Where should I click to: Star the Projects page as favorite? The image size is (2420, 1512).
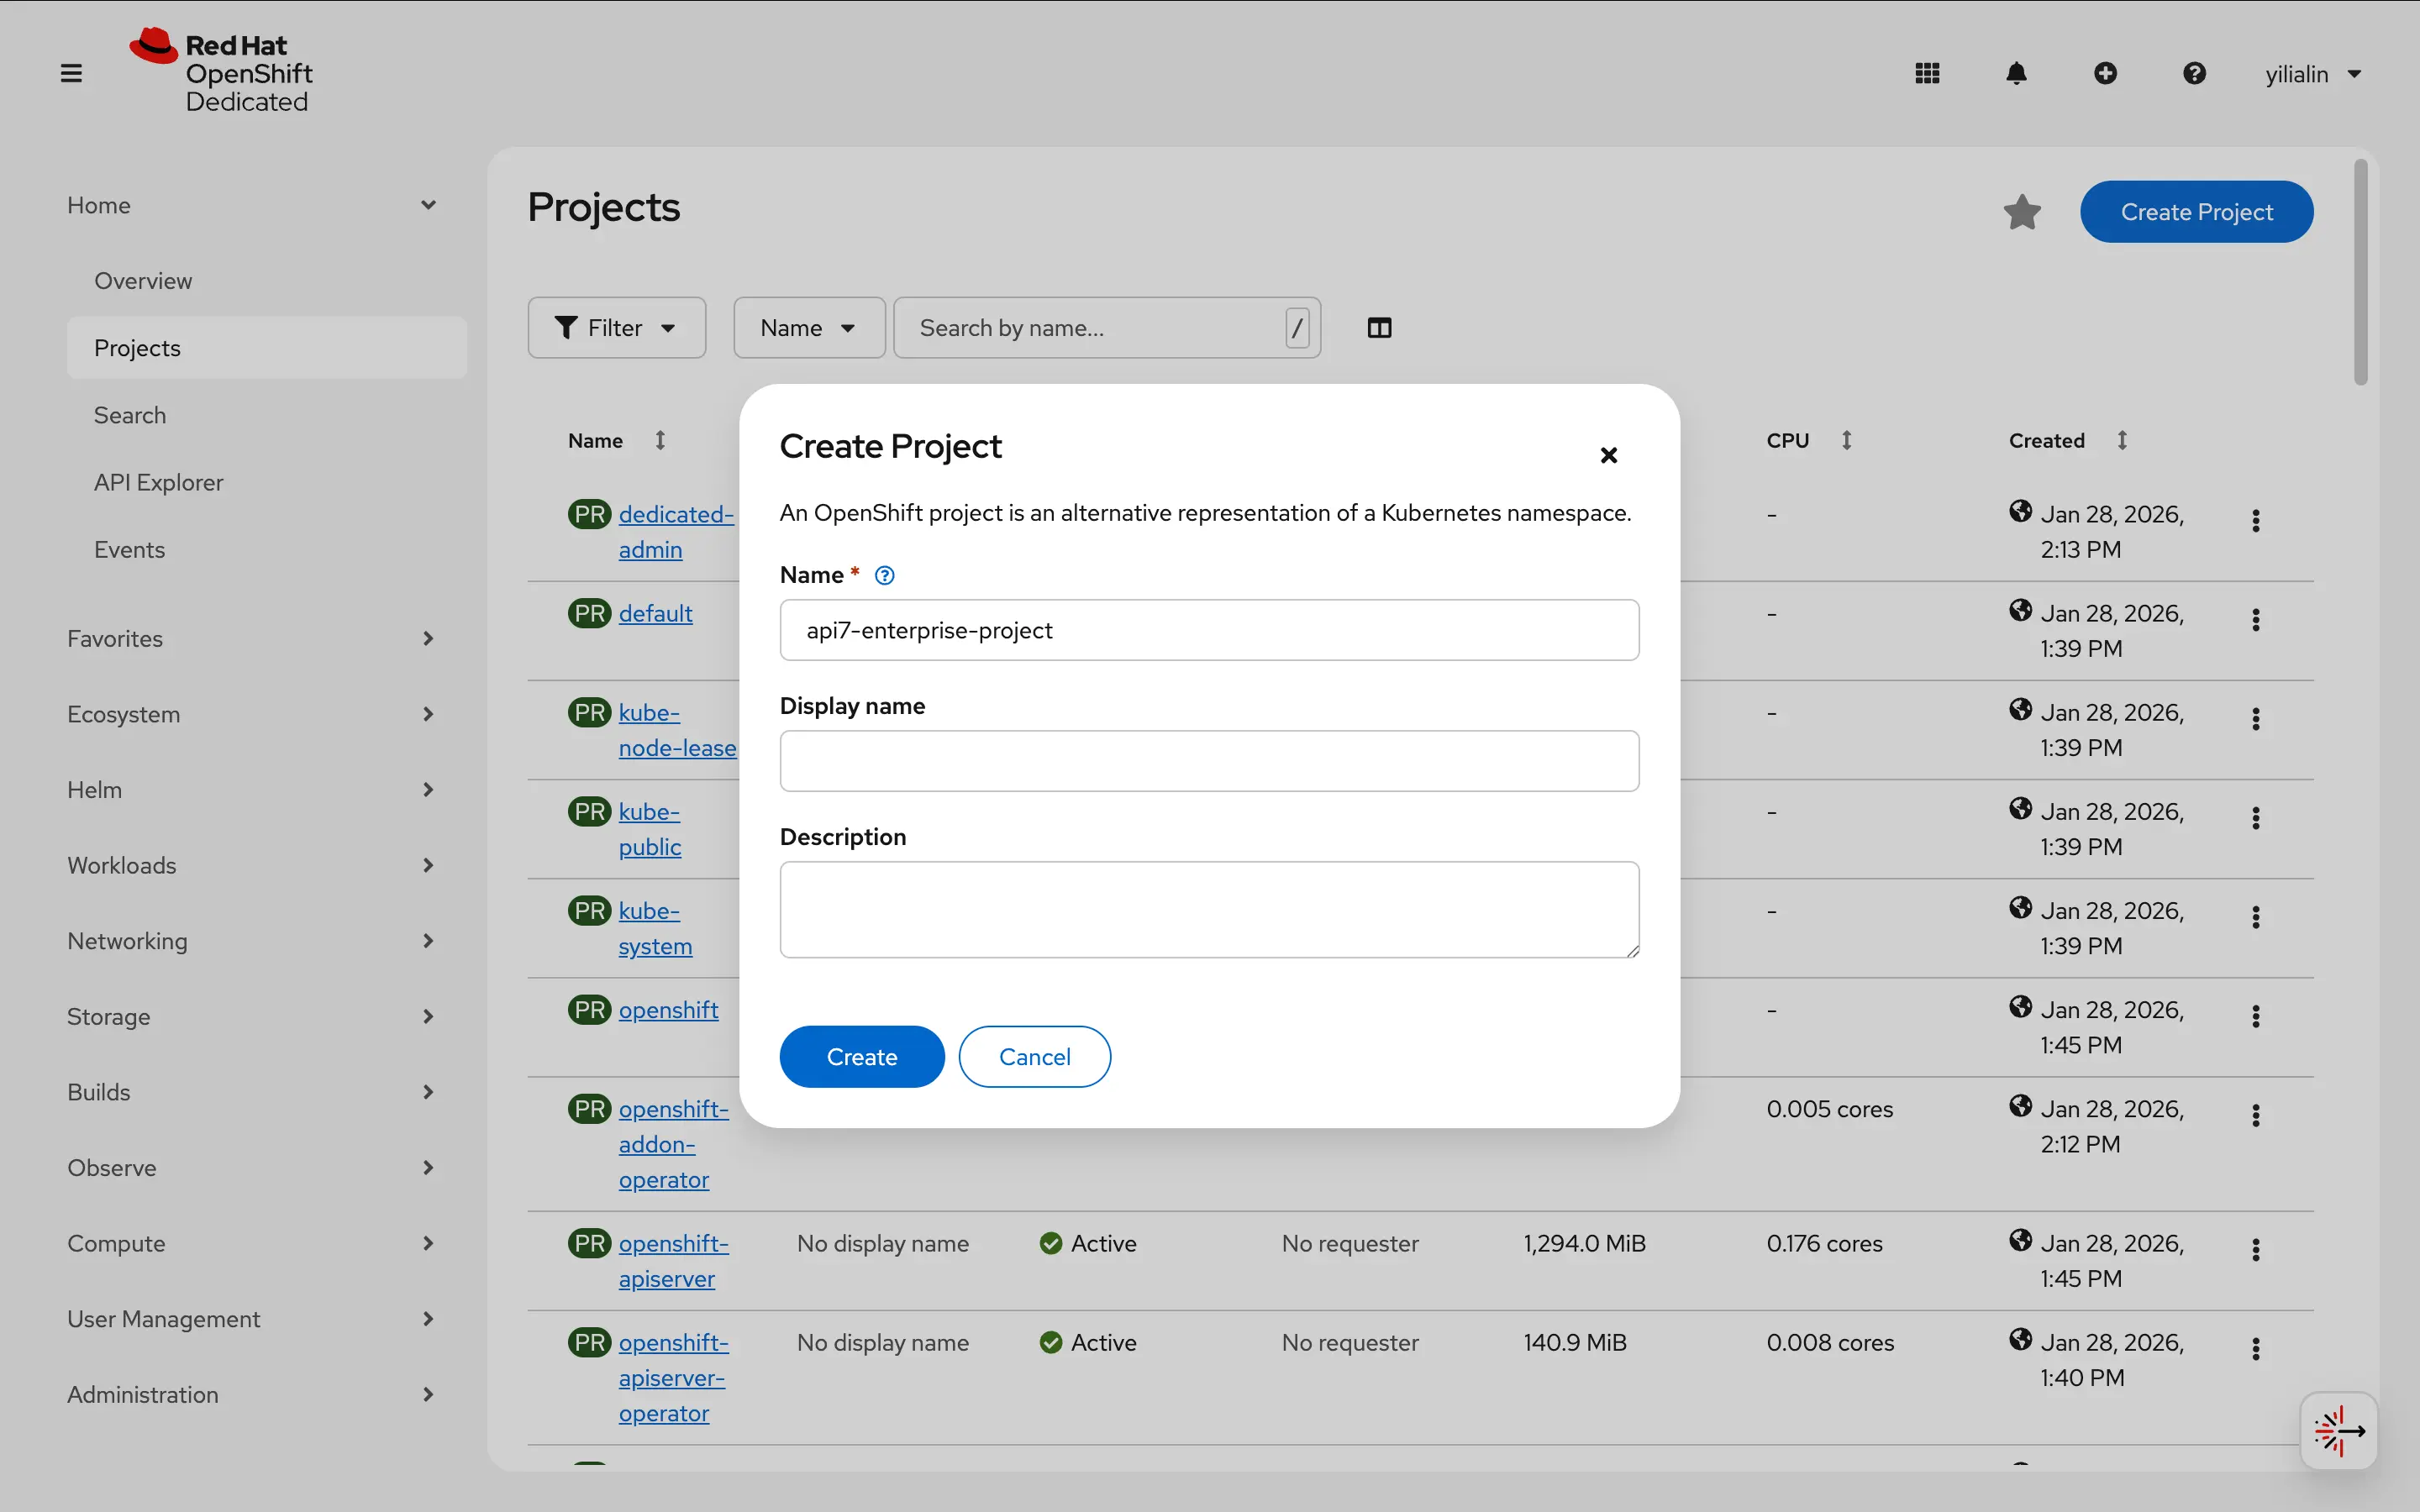2022,211
